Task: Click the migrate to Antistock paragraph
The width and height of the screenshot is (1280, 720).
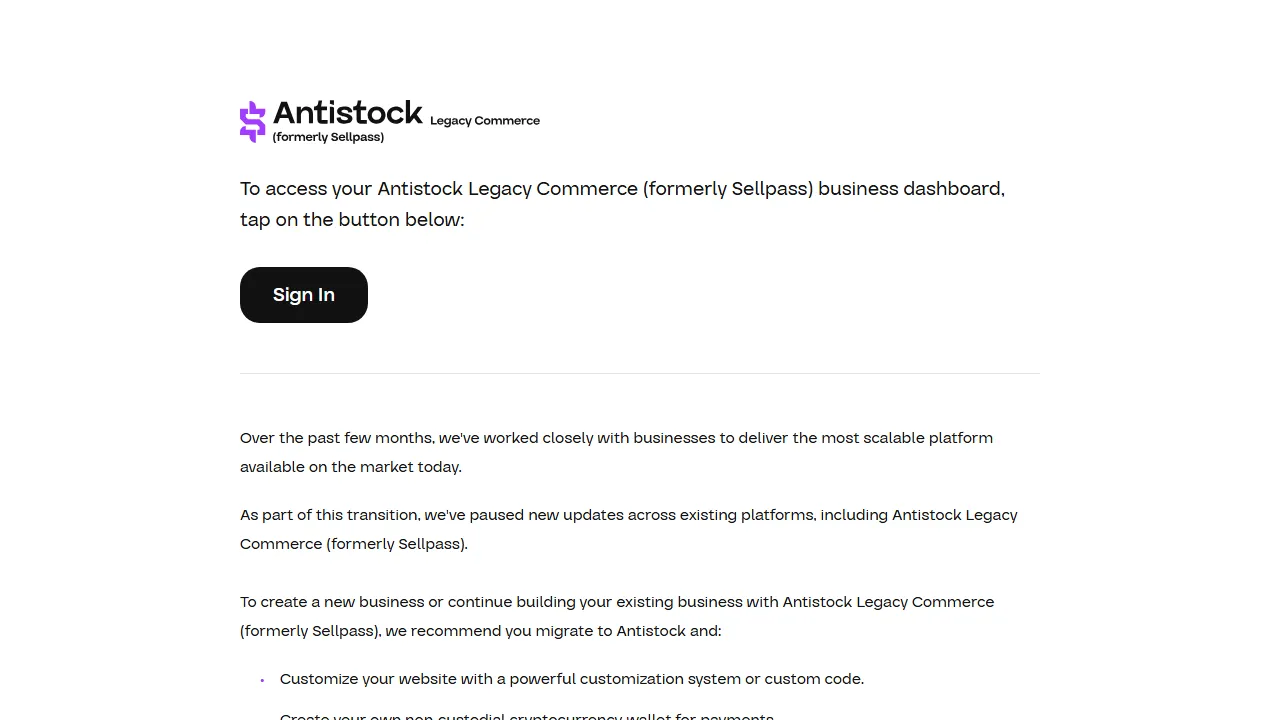Action: 617,616
